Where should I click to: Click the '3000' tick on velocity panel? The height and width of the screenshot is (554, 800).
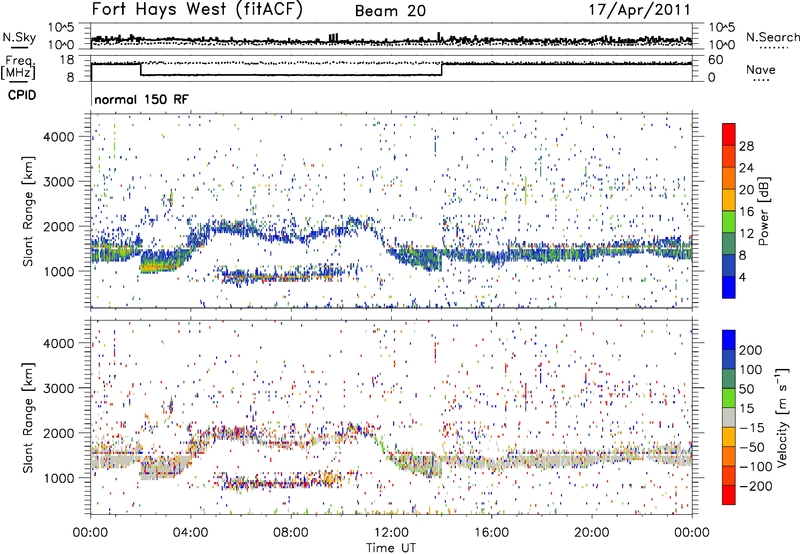[x=58, y=388]
